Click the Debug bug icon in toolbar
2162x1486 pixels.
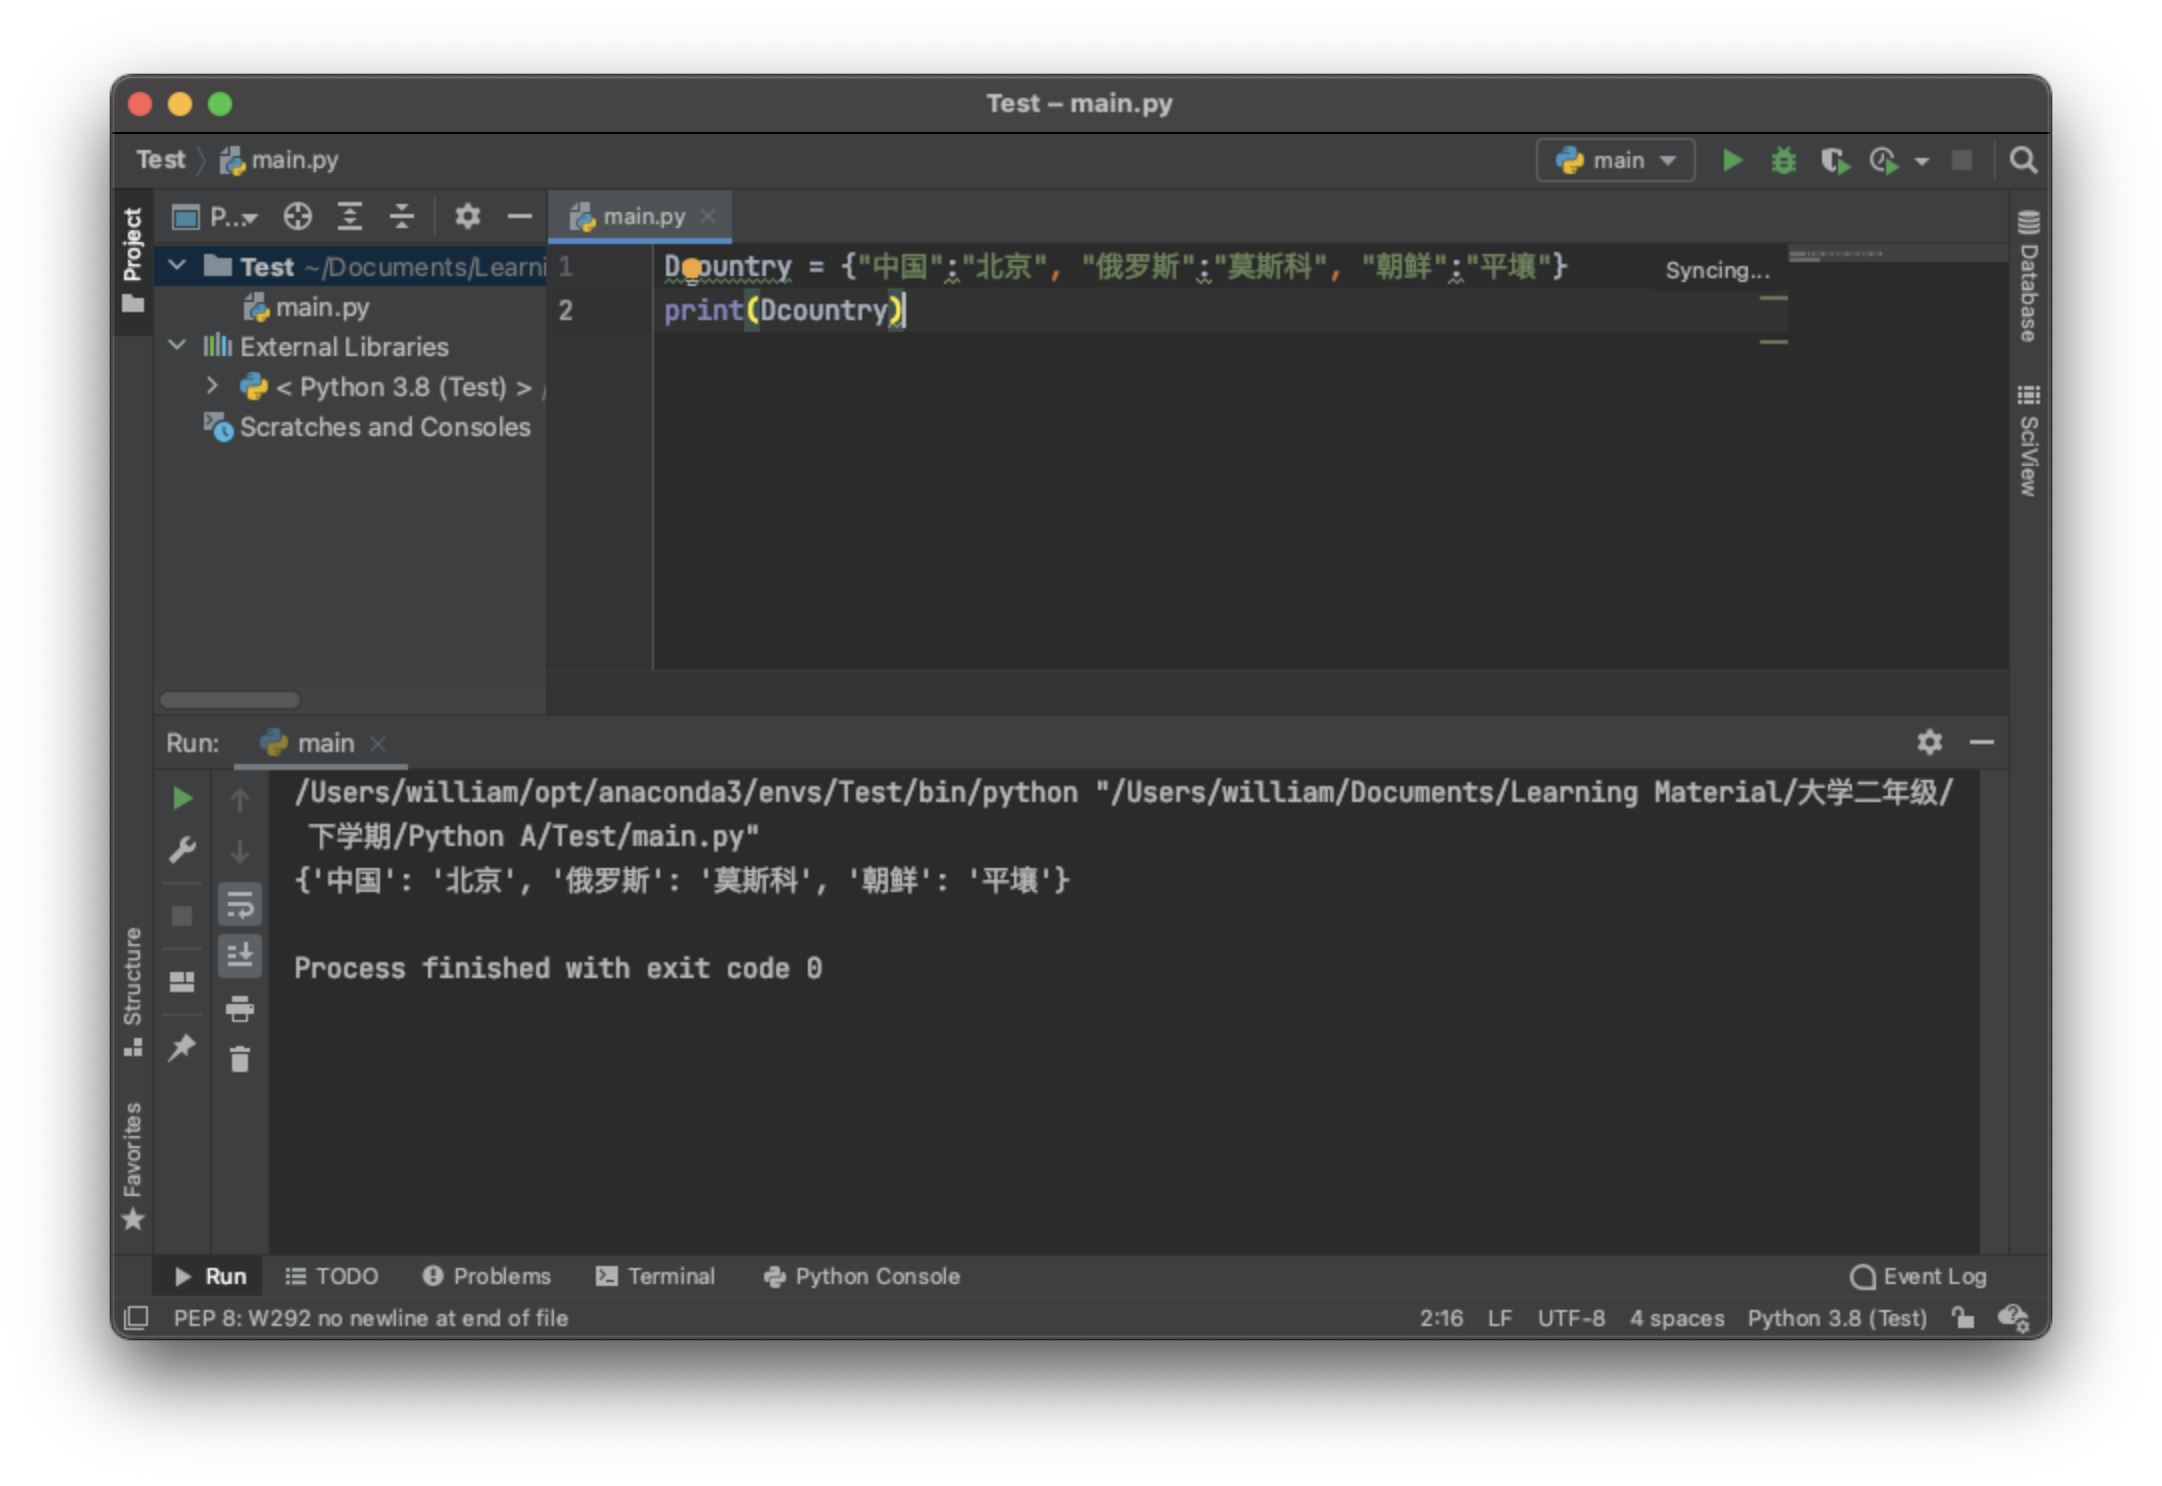coord(1783,161)
